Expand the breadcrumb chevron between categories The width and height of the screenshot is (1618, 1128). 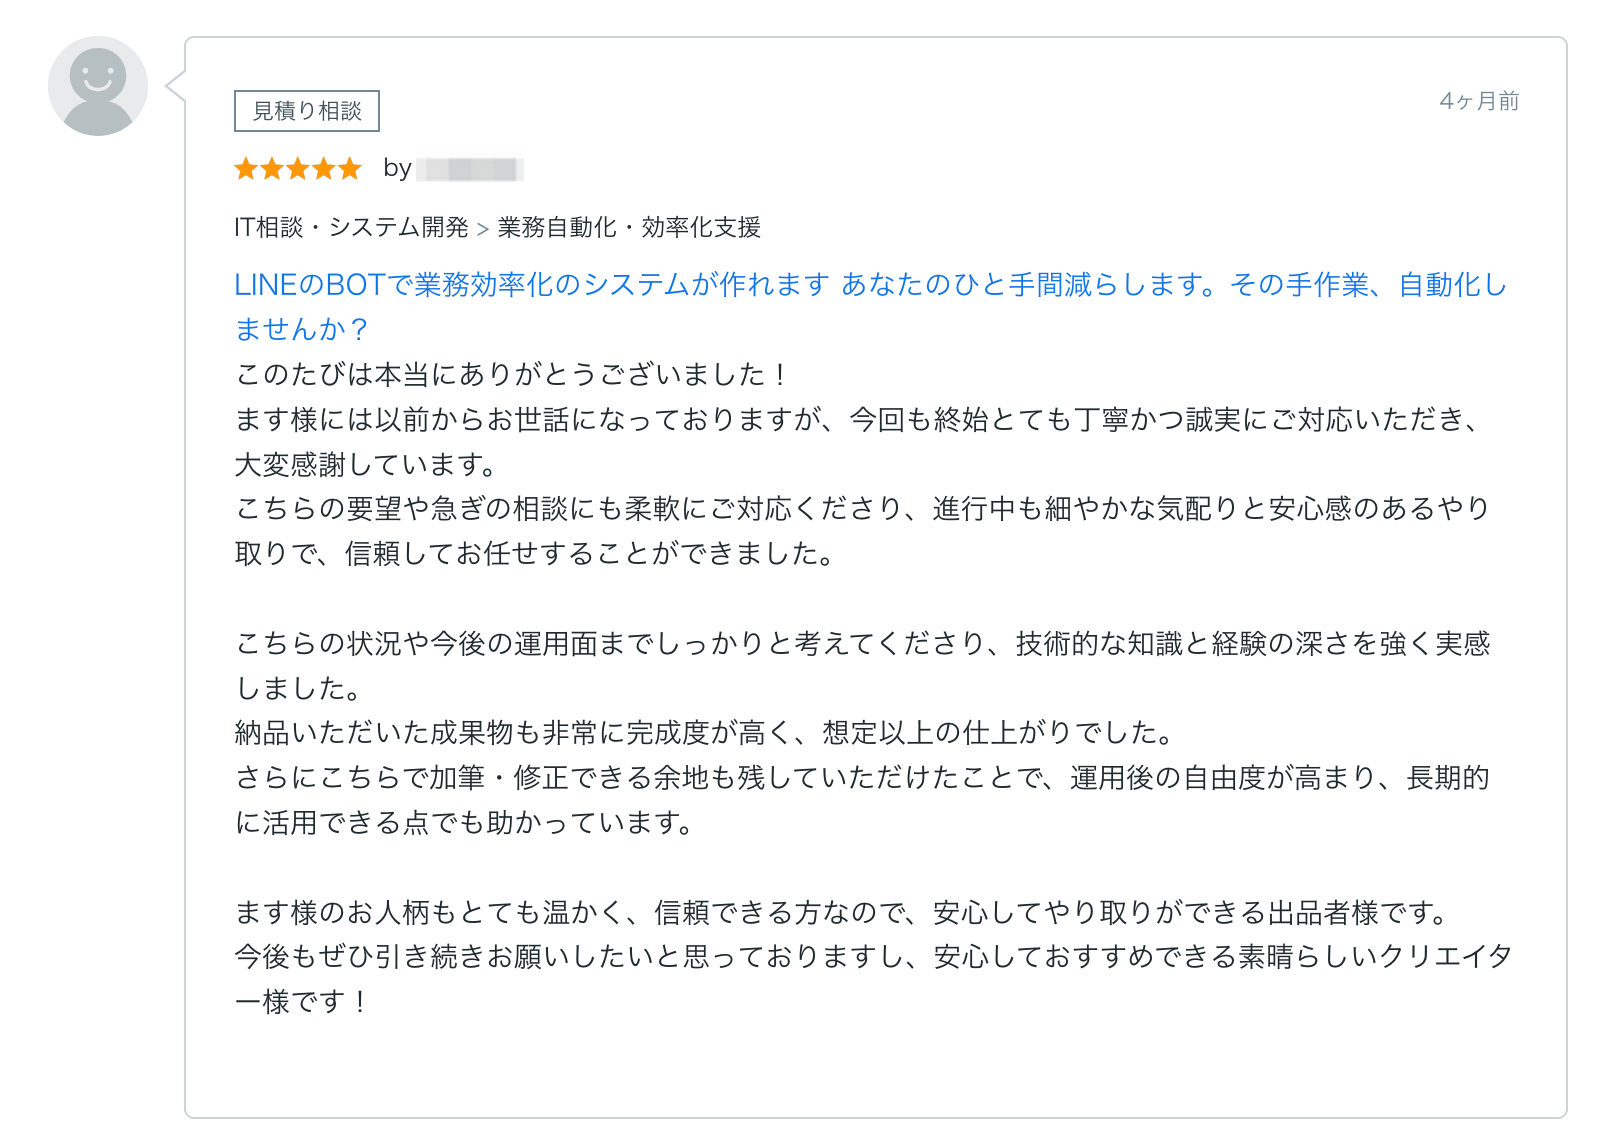point(485,227)
